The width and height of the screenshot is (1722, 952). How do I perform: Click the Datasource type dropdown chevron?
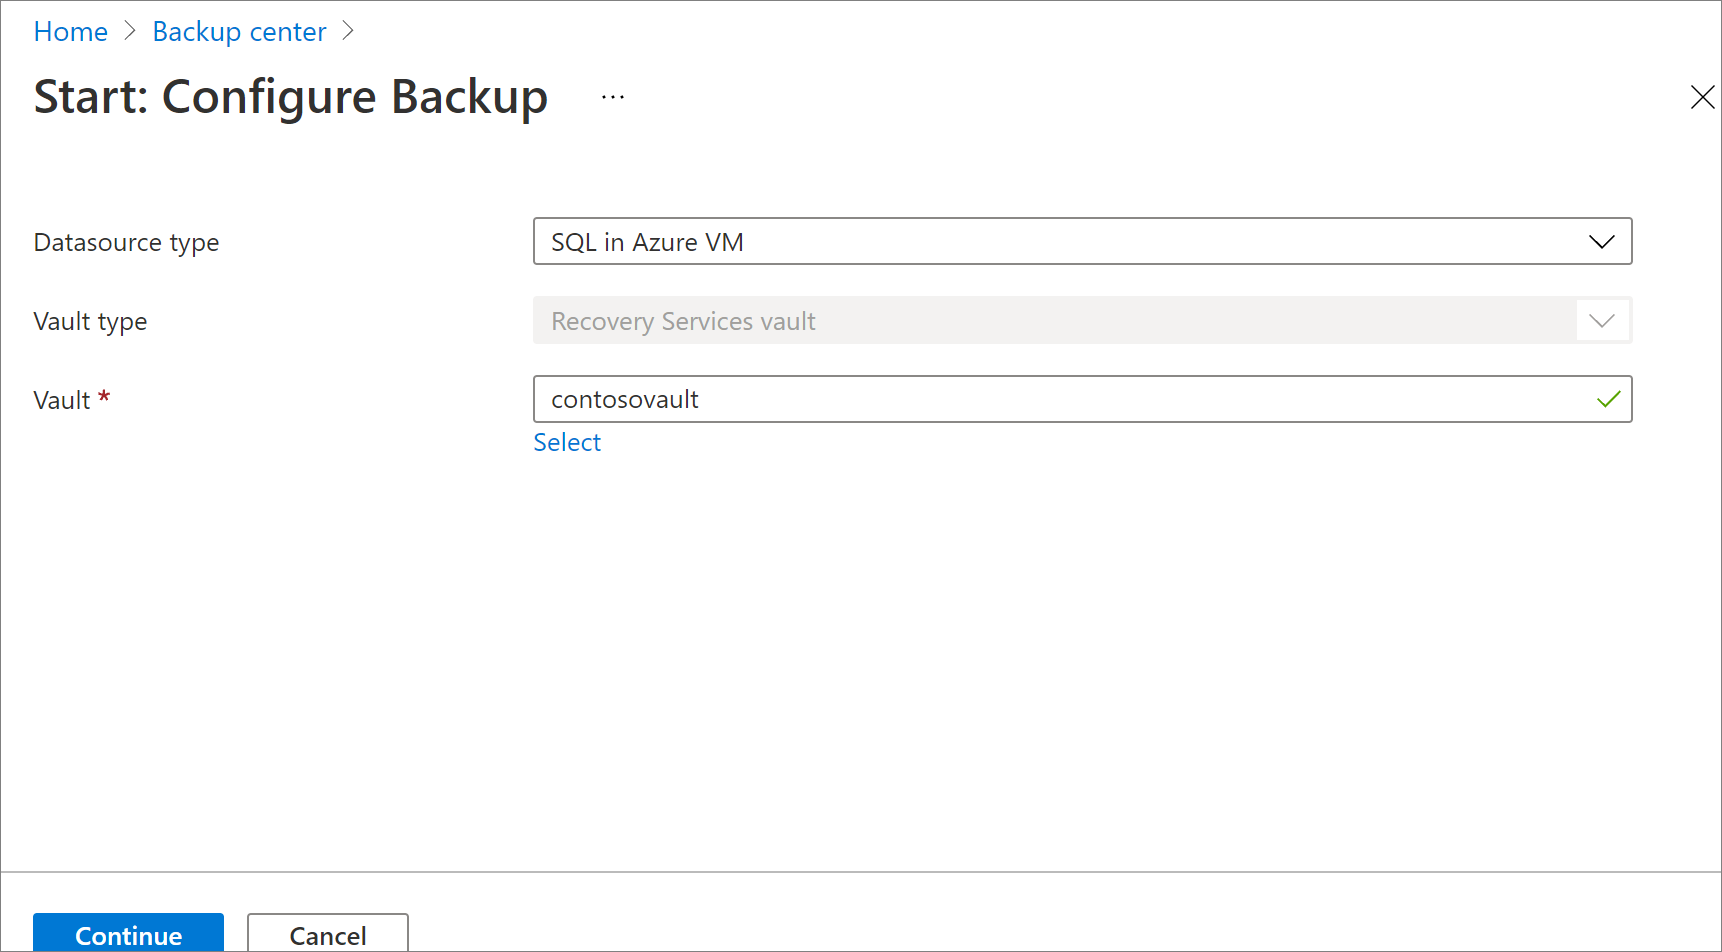pos(1601,241)
